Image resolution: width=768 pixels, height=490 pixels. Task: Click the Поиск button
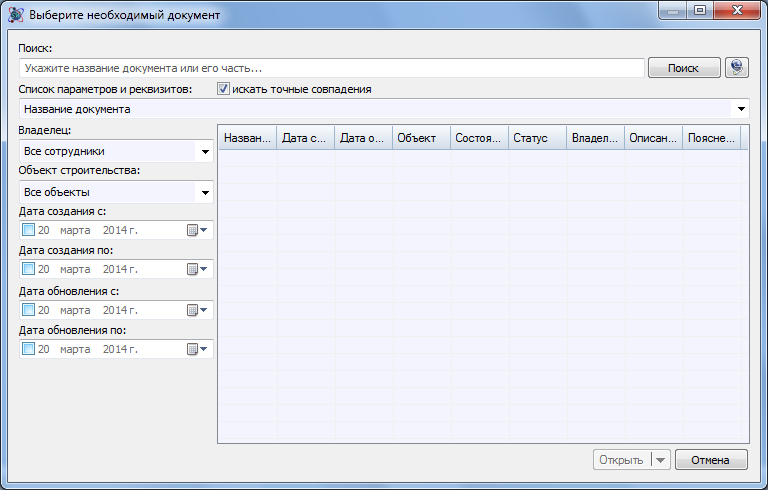click(684, 68)
